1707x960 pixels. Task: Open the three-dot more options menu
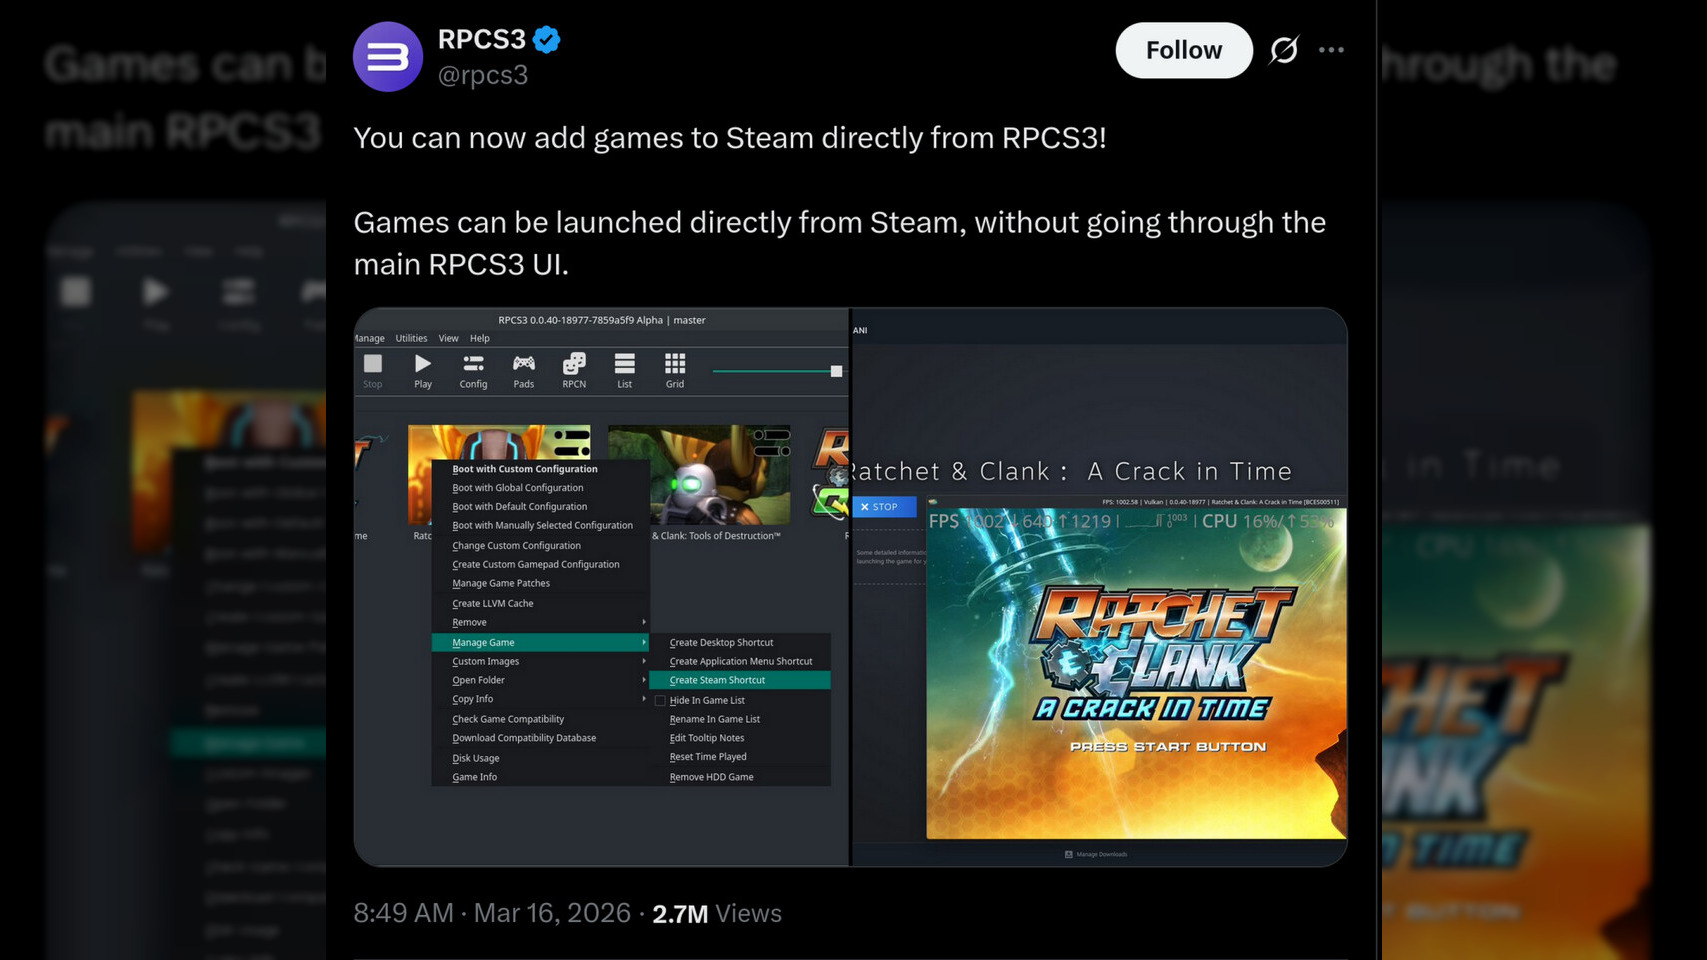click(1331, 50)
